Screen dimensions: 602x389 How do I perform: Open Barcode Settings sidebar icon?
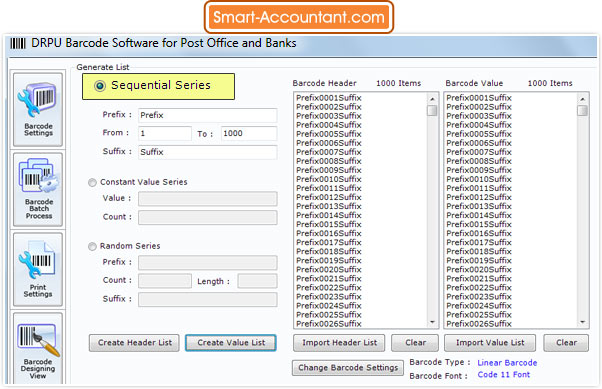[x=38, y=110]
